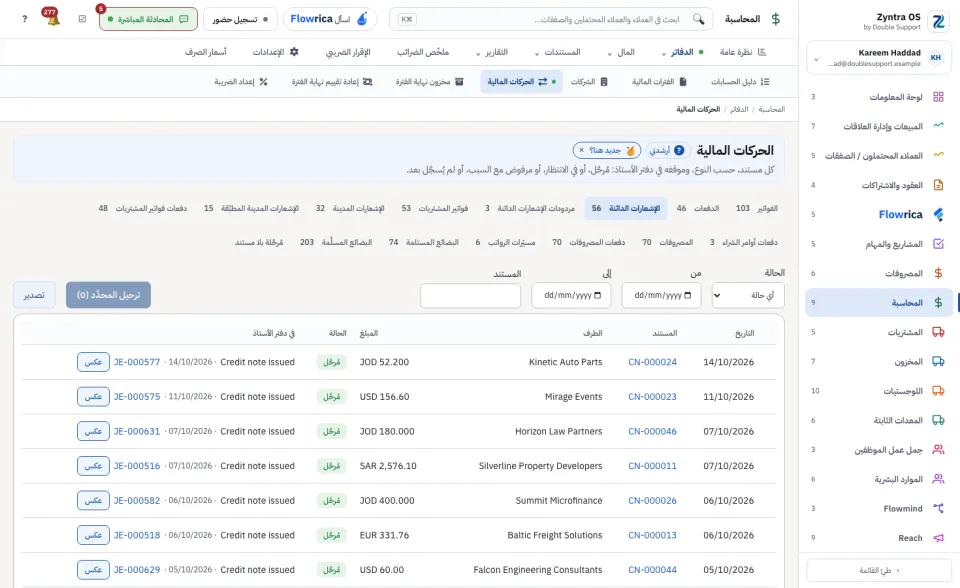The height and width of the screenshot is (588, 960).
Task: Open المحادثة المباشرة live chat
Action: pos(148,19)
